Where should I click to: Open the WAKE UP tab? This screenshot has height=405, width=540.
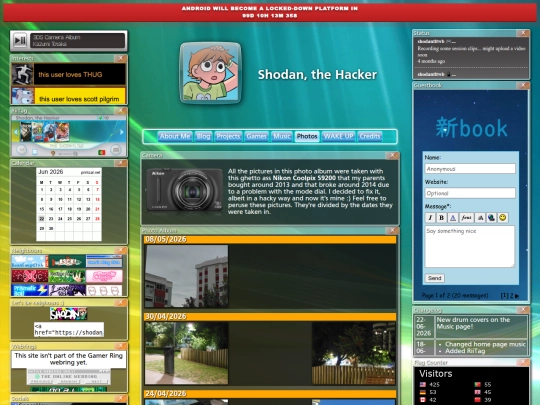click(x=338, y=136)
